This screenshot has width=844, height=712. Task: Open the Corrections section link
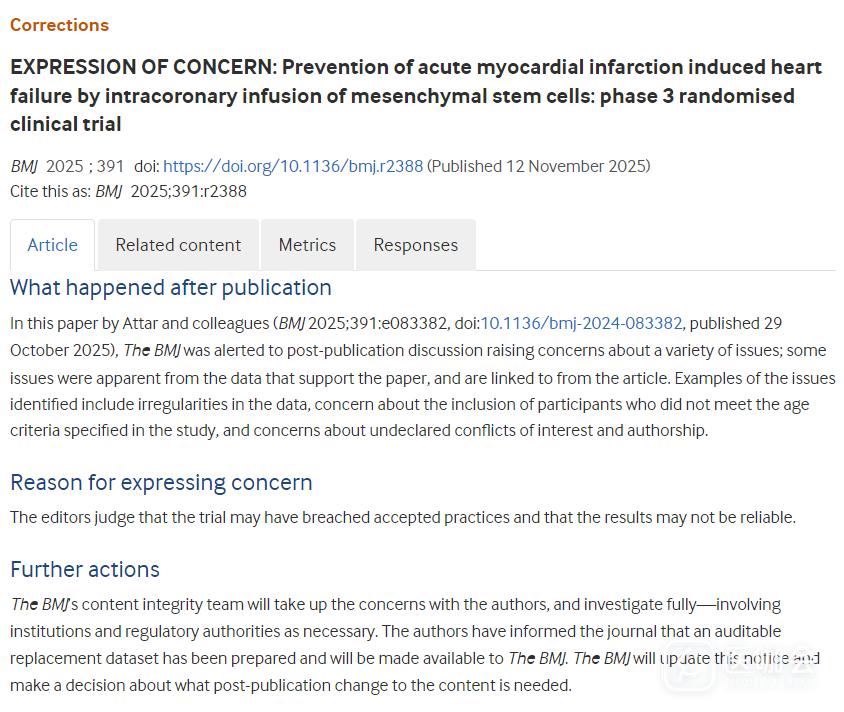tap(59, 25)
